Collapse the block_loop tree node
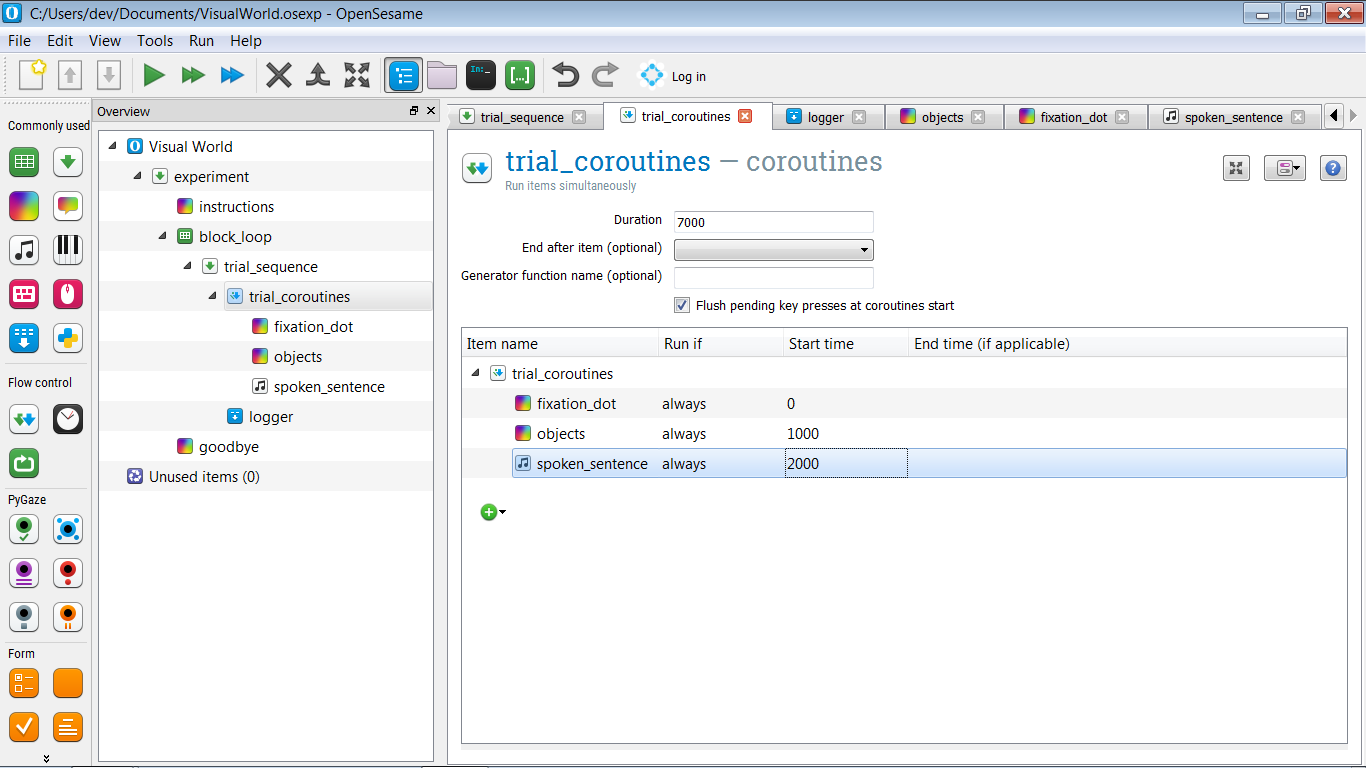This screenshot has height=768, width=1366. [162, 236]
